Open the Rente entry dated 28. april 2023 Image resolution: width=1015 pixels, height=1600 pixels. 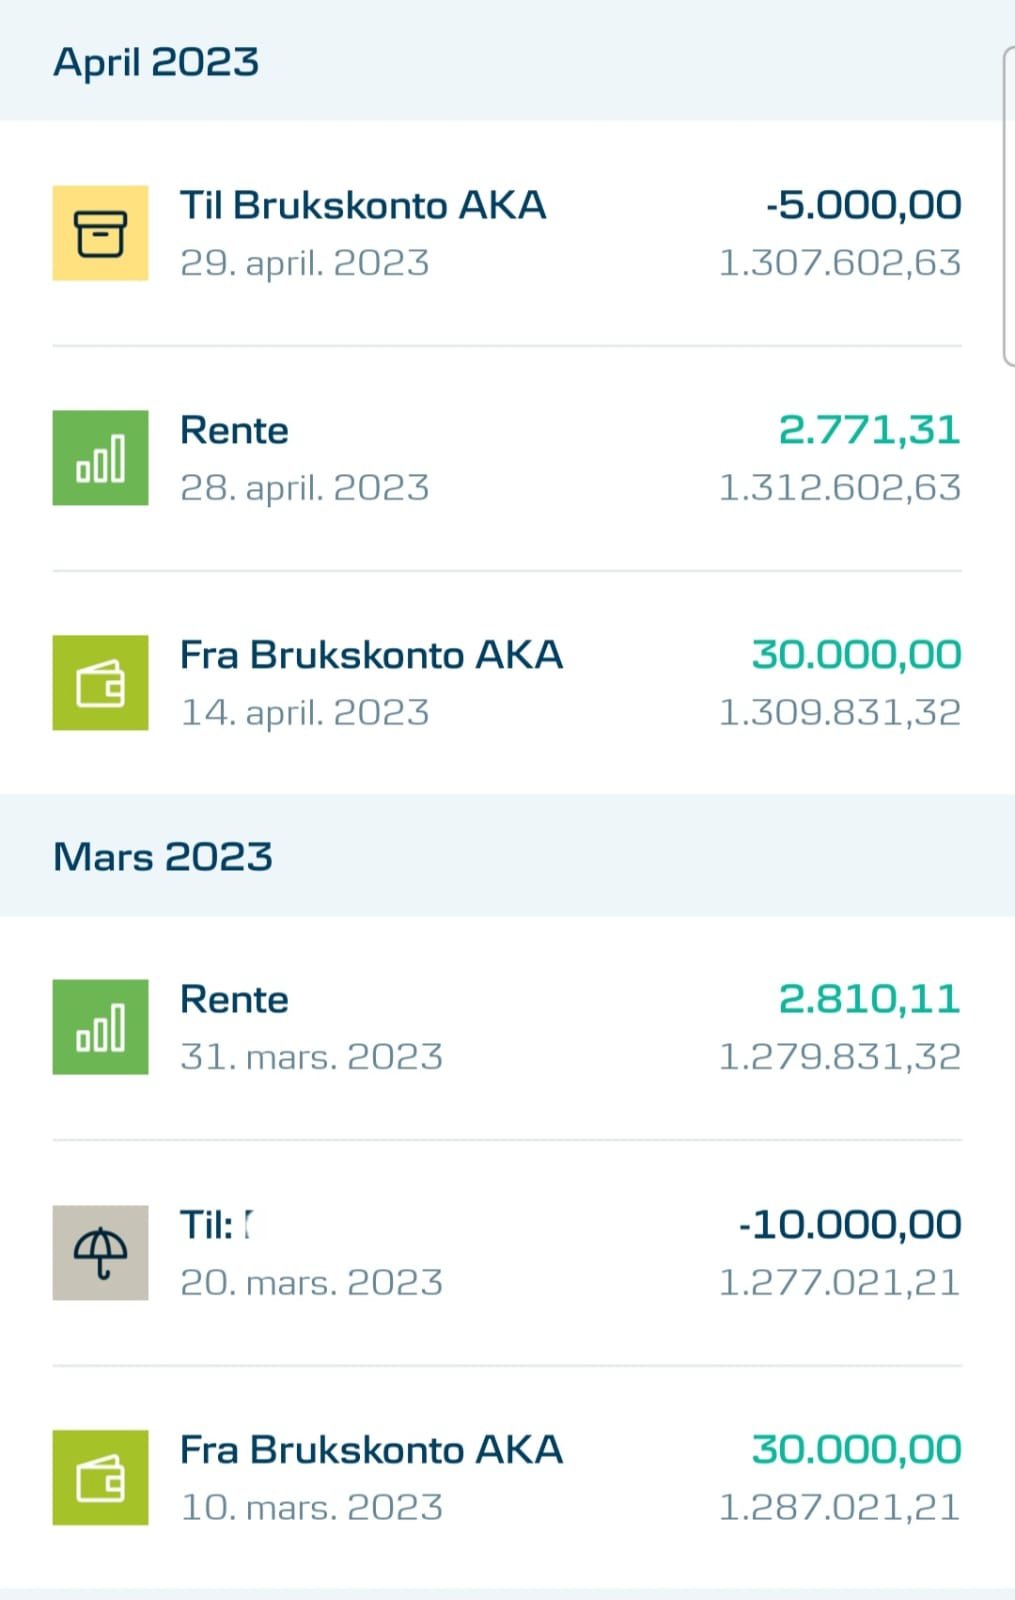pos(507,458)
